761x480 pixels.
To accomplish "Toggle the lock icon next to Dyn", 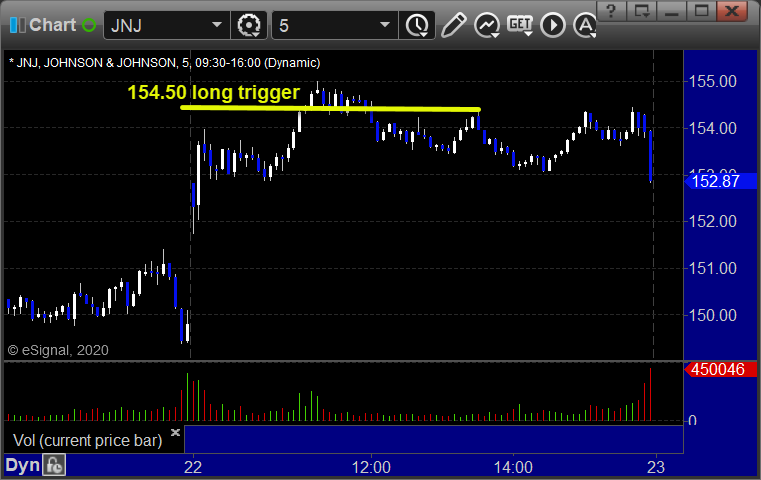I will pyautogui.click(x=54, y=465).
